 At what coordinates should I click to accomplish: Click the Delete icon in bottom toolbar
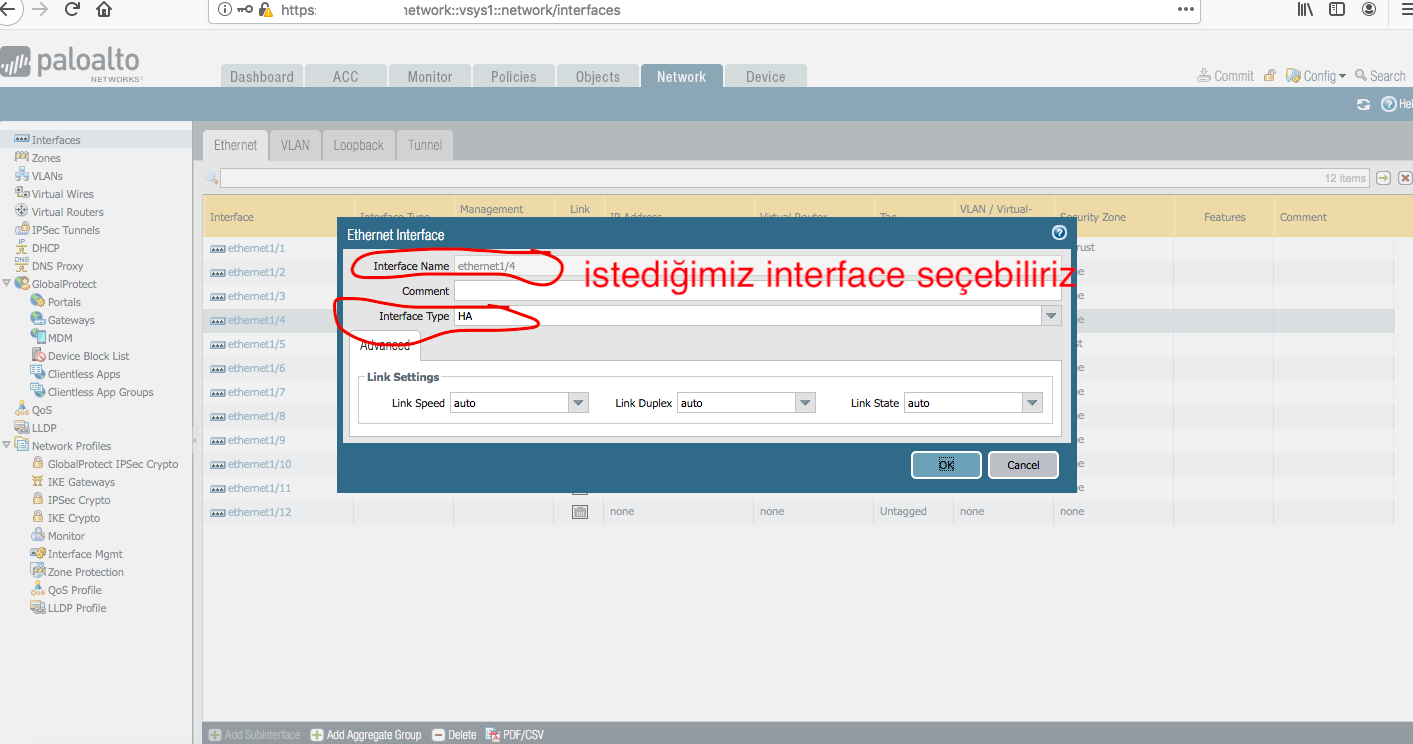coord(438,735)
